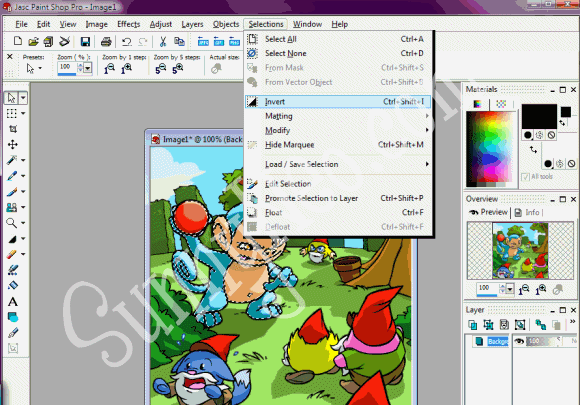Click the Overview palette zoom in icon
The height and width of the screenshot is (405, 580).
click(540, 290)
